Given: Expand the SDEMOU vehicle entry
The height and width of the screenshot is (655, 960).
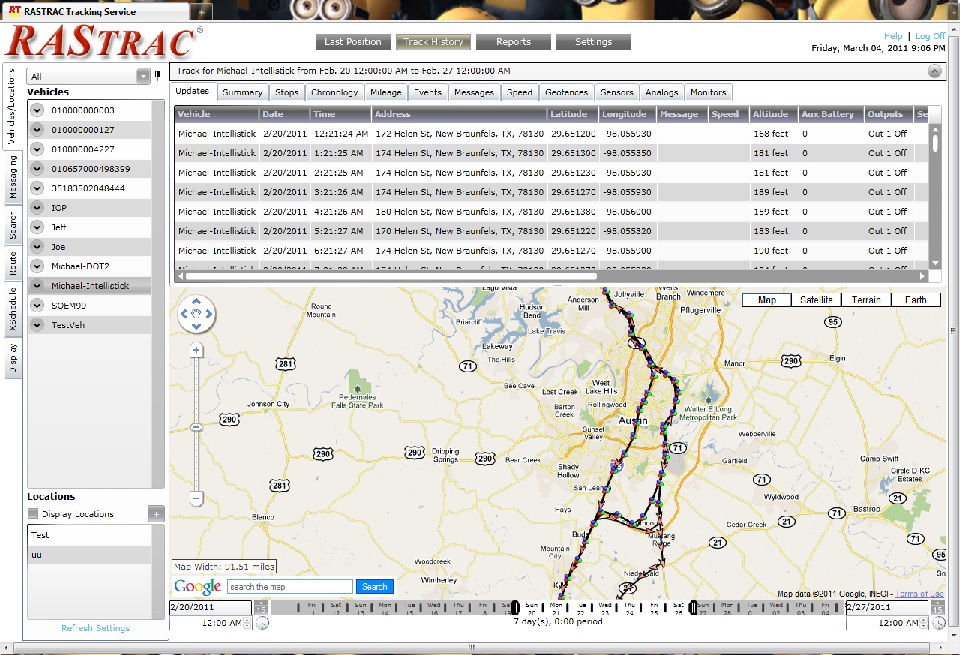Looking at the screenshot, I should (x=37, y=305).
